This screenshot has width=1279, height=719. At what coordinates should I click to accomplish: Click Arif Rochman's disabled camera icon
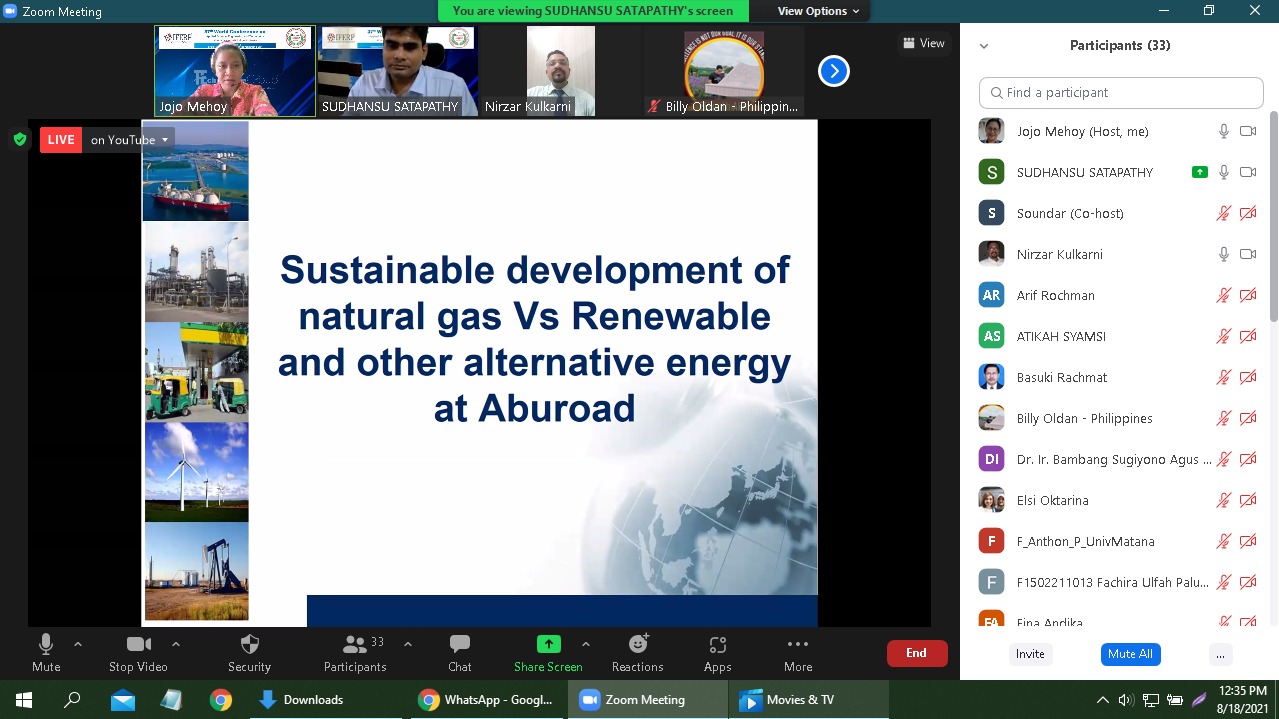1248,295
